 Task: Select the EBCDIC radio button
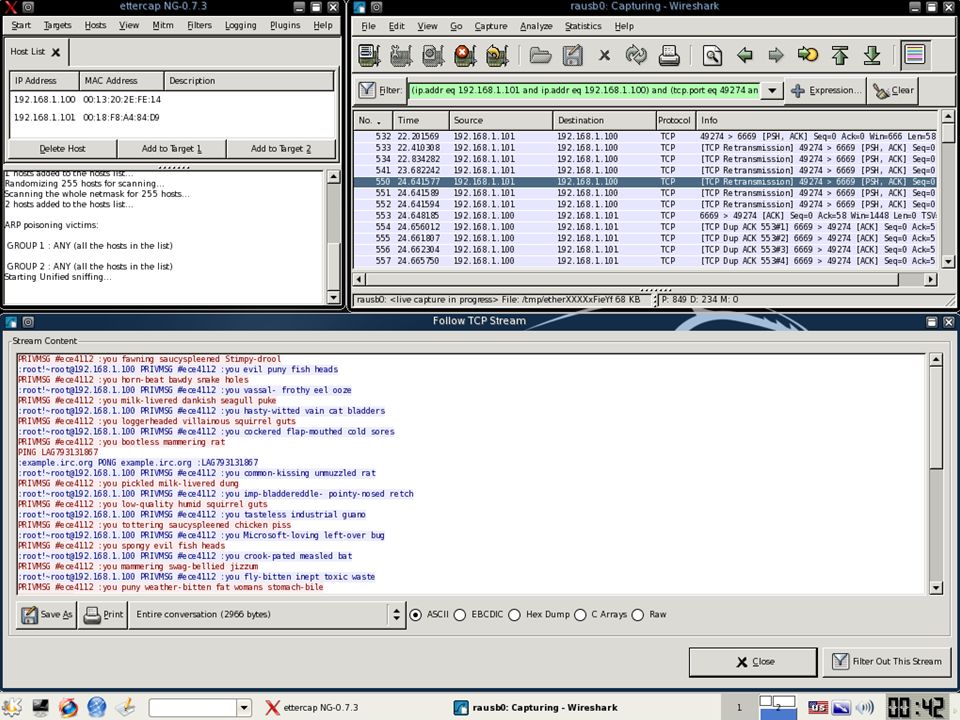(x=460, y=615)
